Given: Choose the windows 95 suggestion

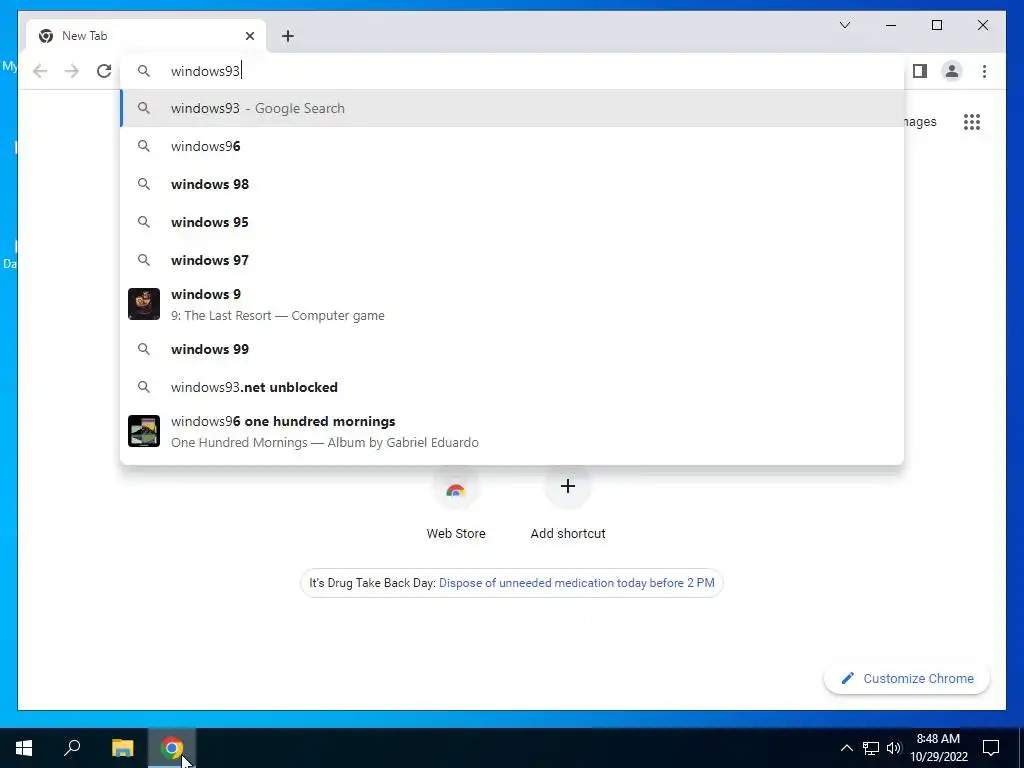Looking at the screenshot, I should [512, 222].
